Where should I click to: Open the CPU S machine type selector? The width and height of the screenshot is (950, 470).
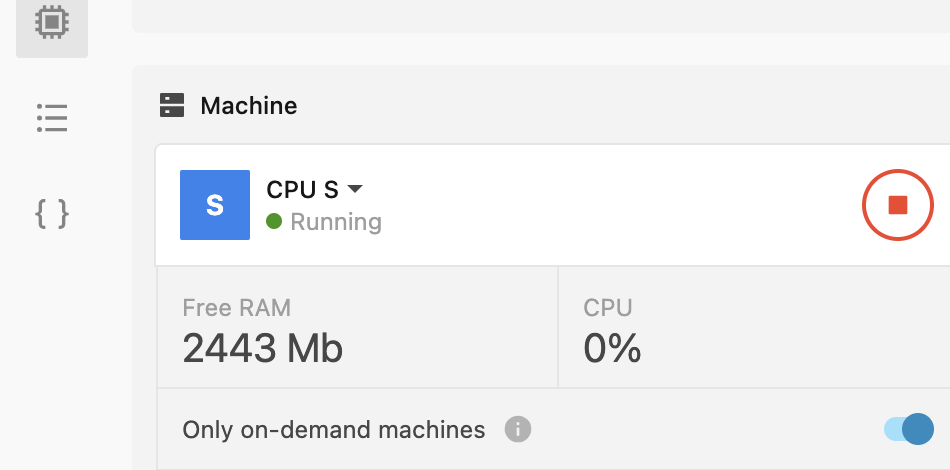[x=303, y=189]
